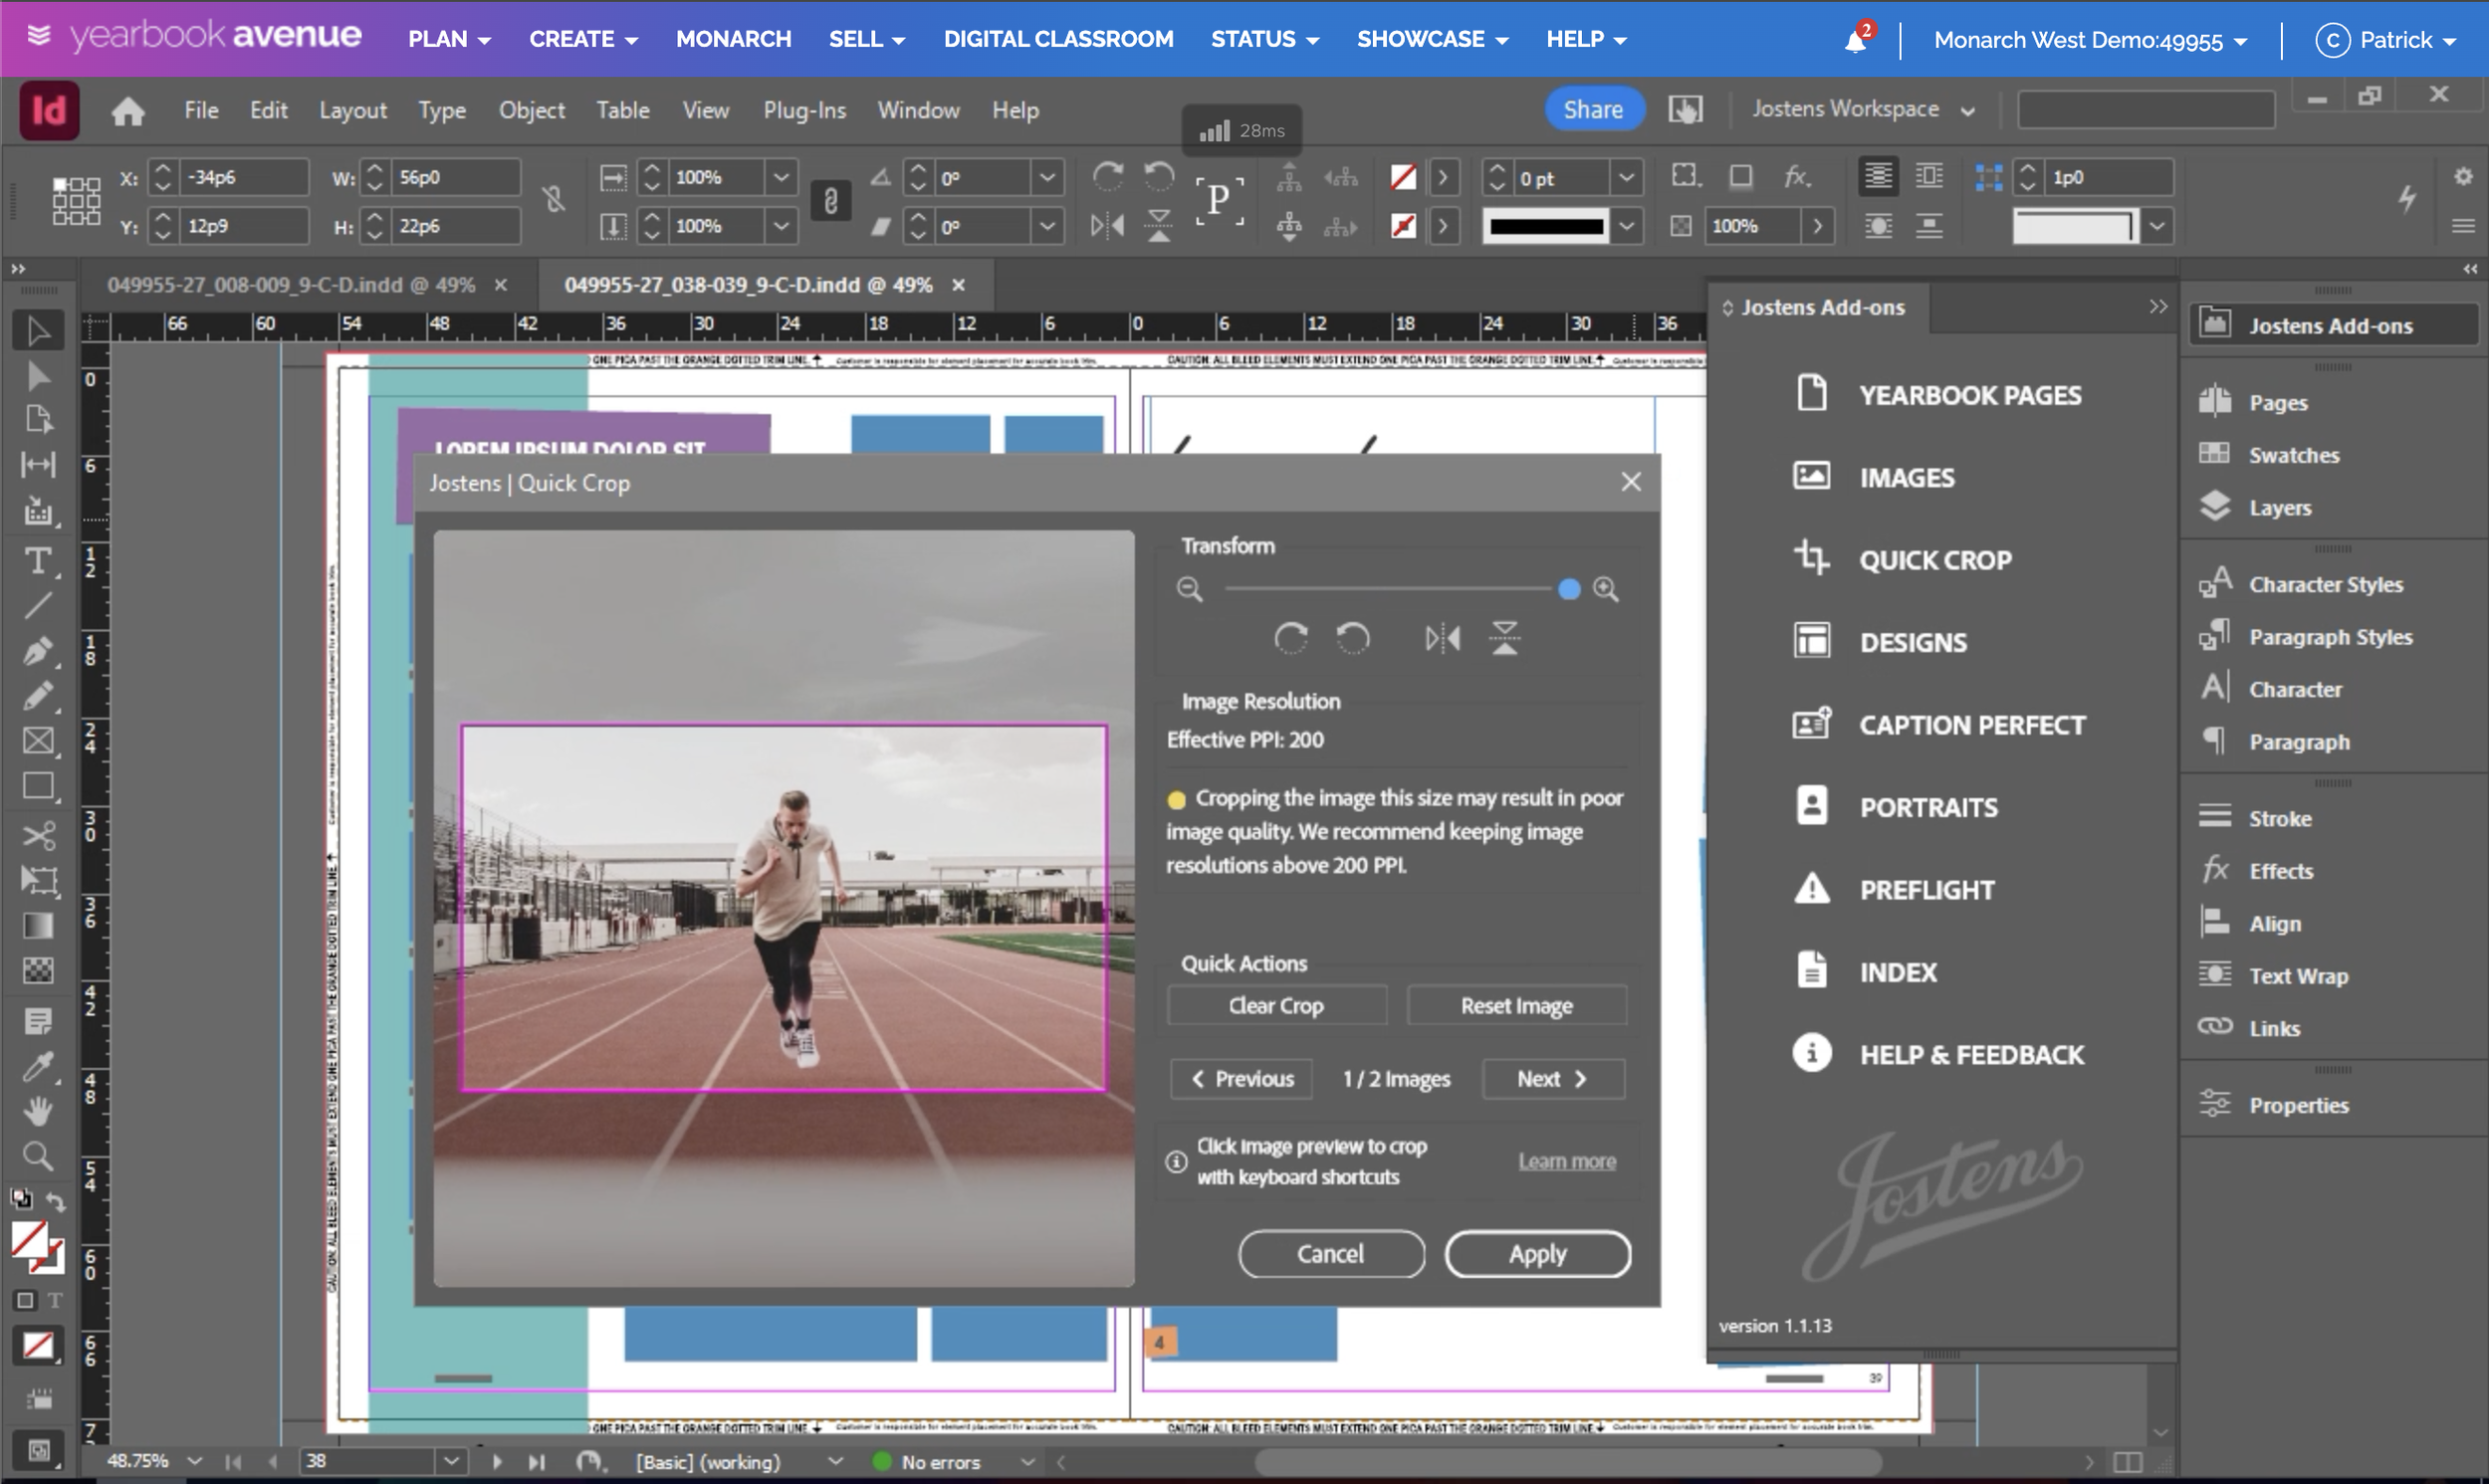
Task: Select the Rectangle Frame tool
Action: [x=38, y=741]
